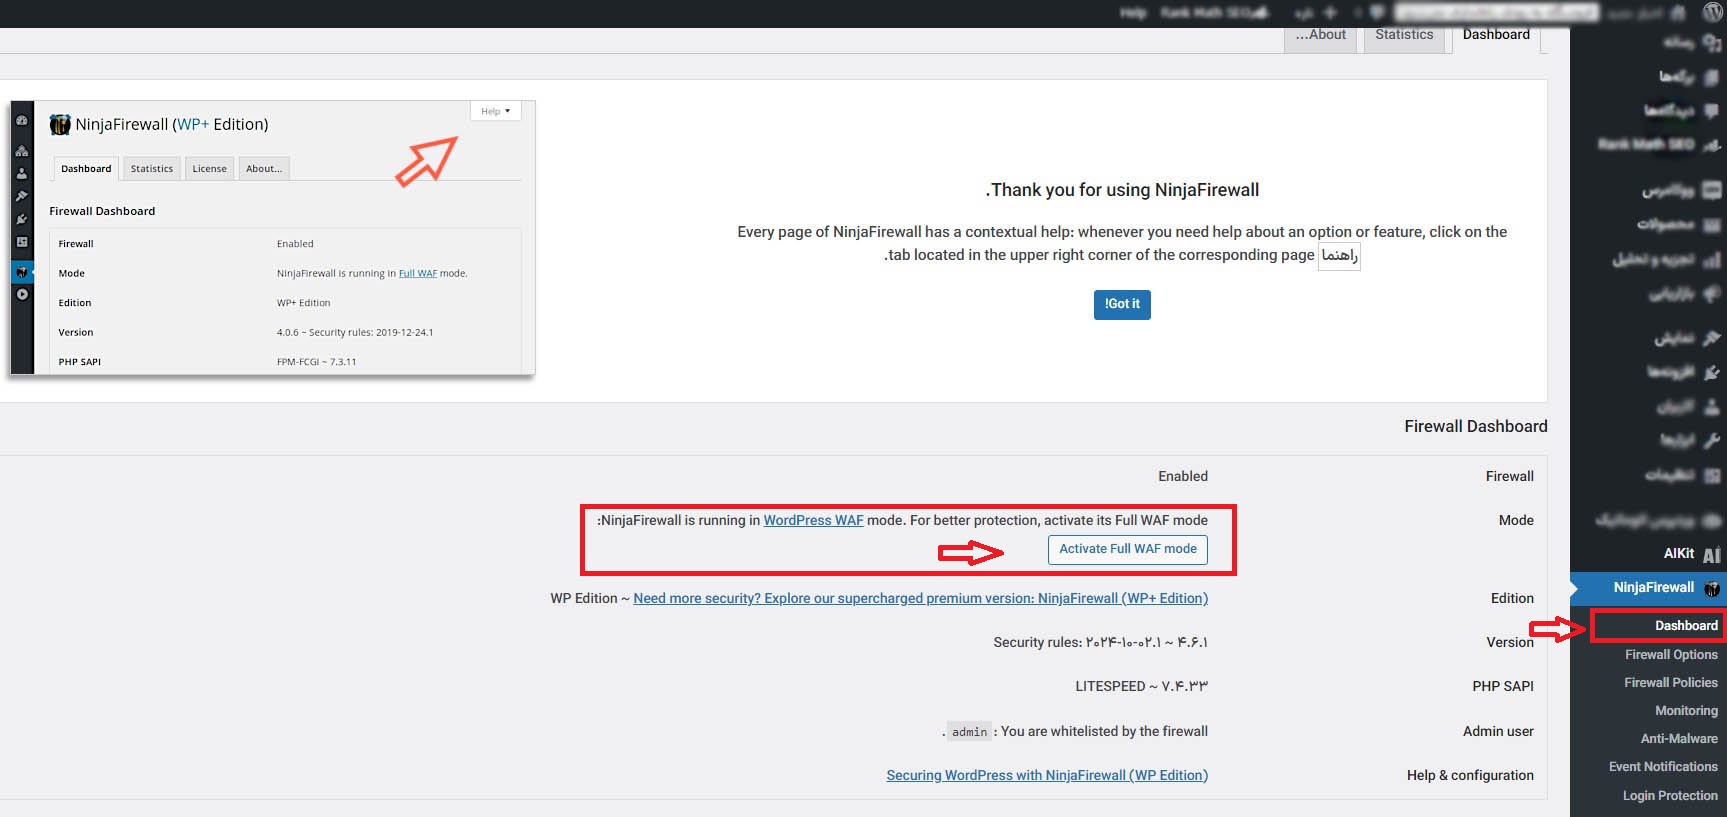Image resolution: width=1727 pixels, height=817 pixels.
Task: Open Login Protection submenu item
Action: click(1670, 796)
